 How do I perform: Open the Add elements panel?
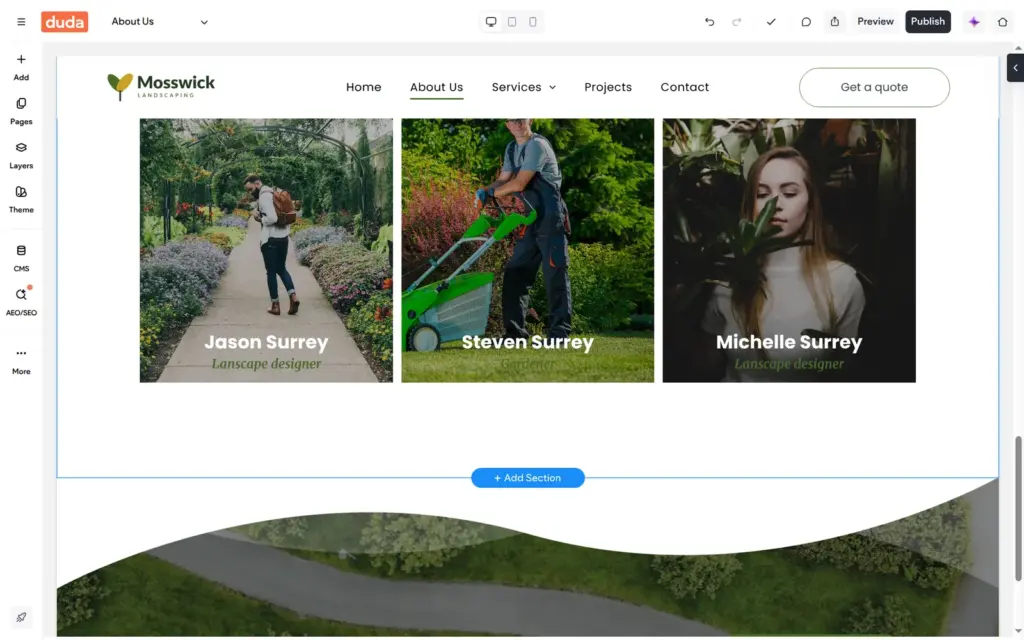click(x=21, y=67)
